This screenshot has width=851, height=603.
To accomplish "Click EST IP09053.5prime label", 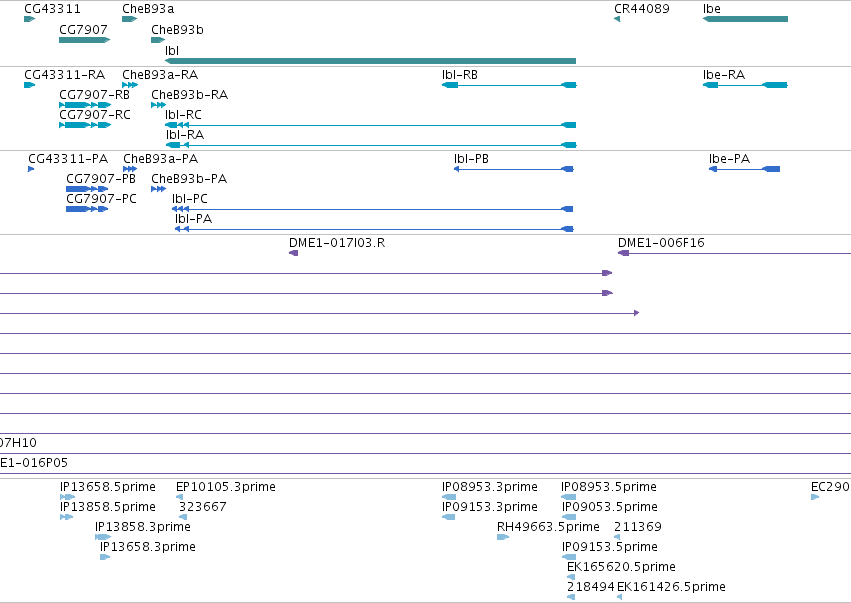I will pos(609,507).
